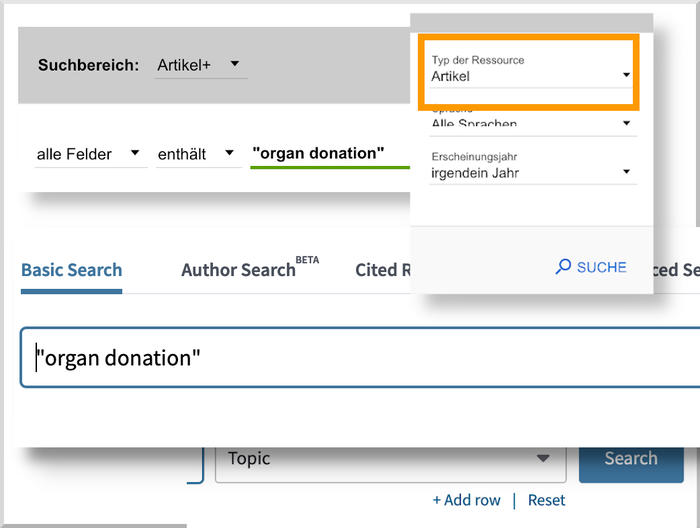The image size is (700, 528).
Task: Open the Typ der Ressource dropdown
Action: coord(530,75)
